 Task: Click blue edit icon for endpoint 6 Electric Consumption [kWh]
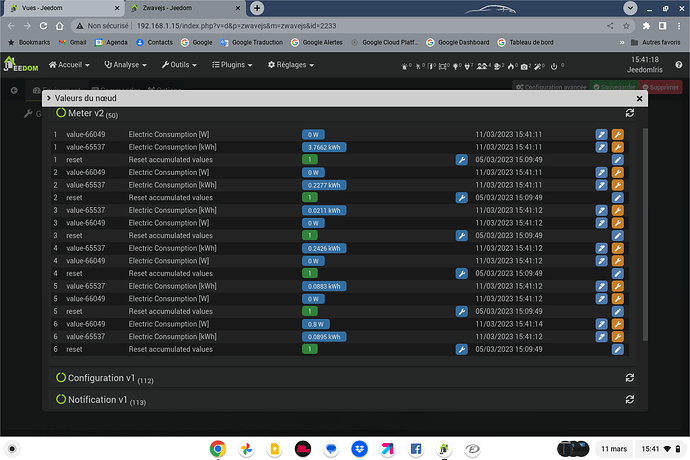pyautogui.click(x=601, y=337)
